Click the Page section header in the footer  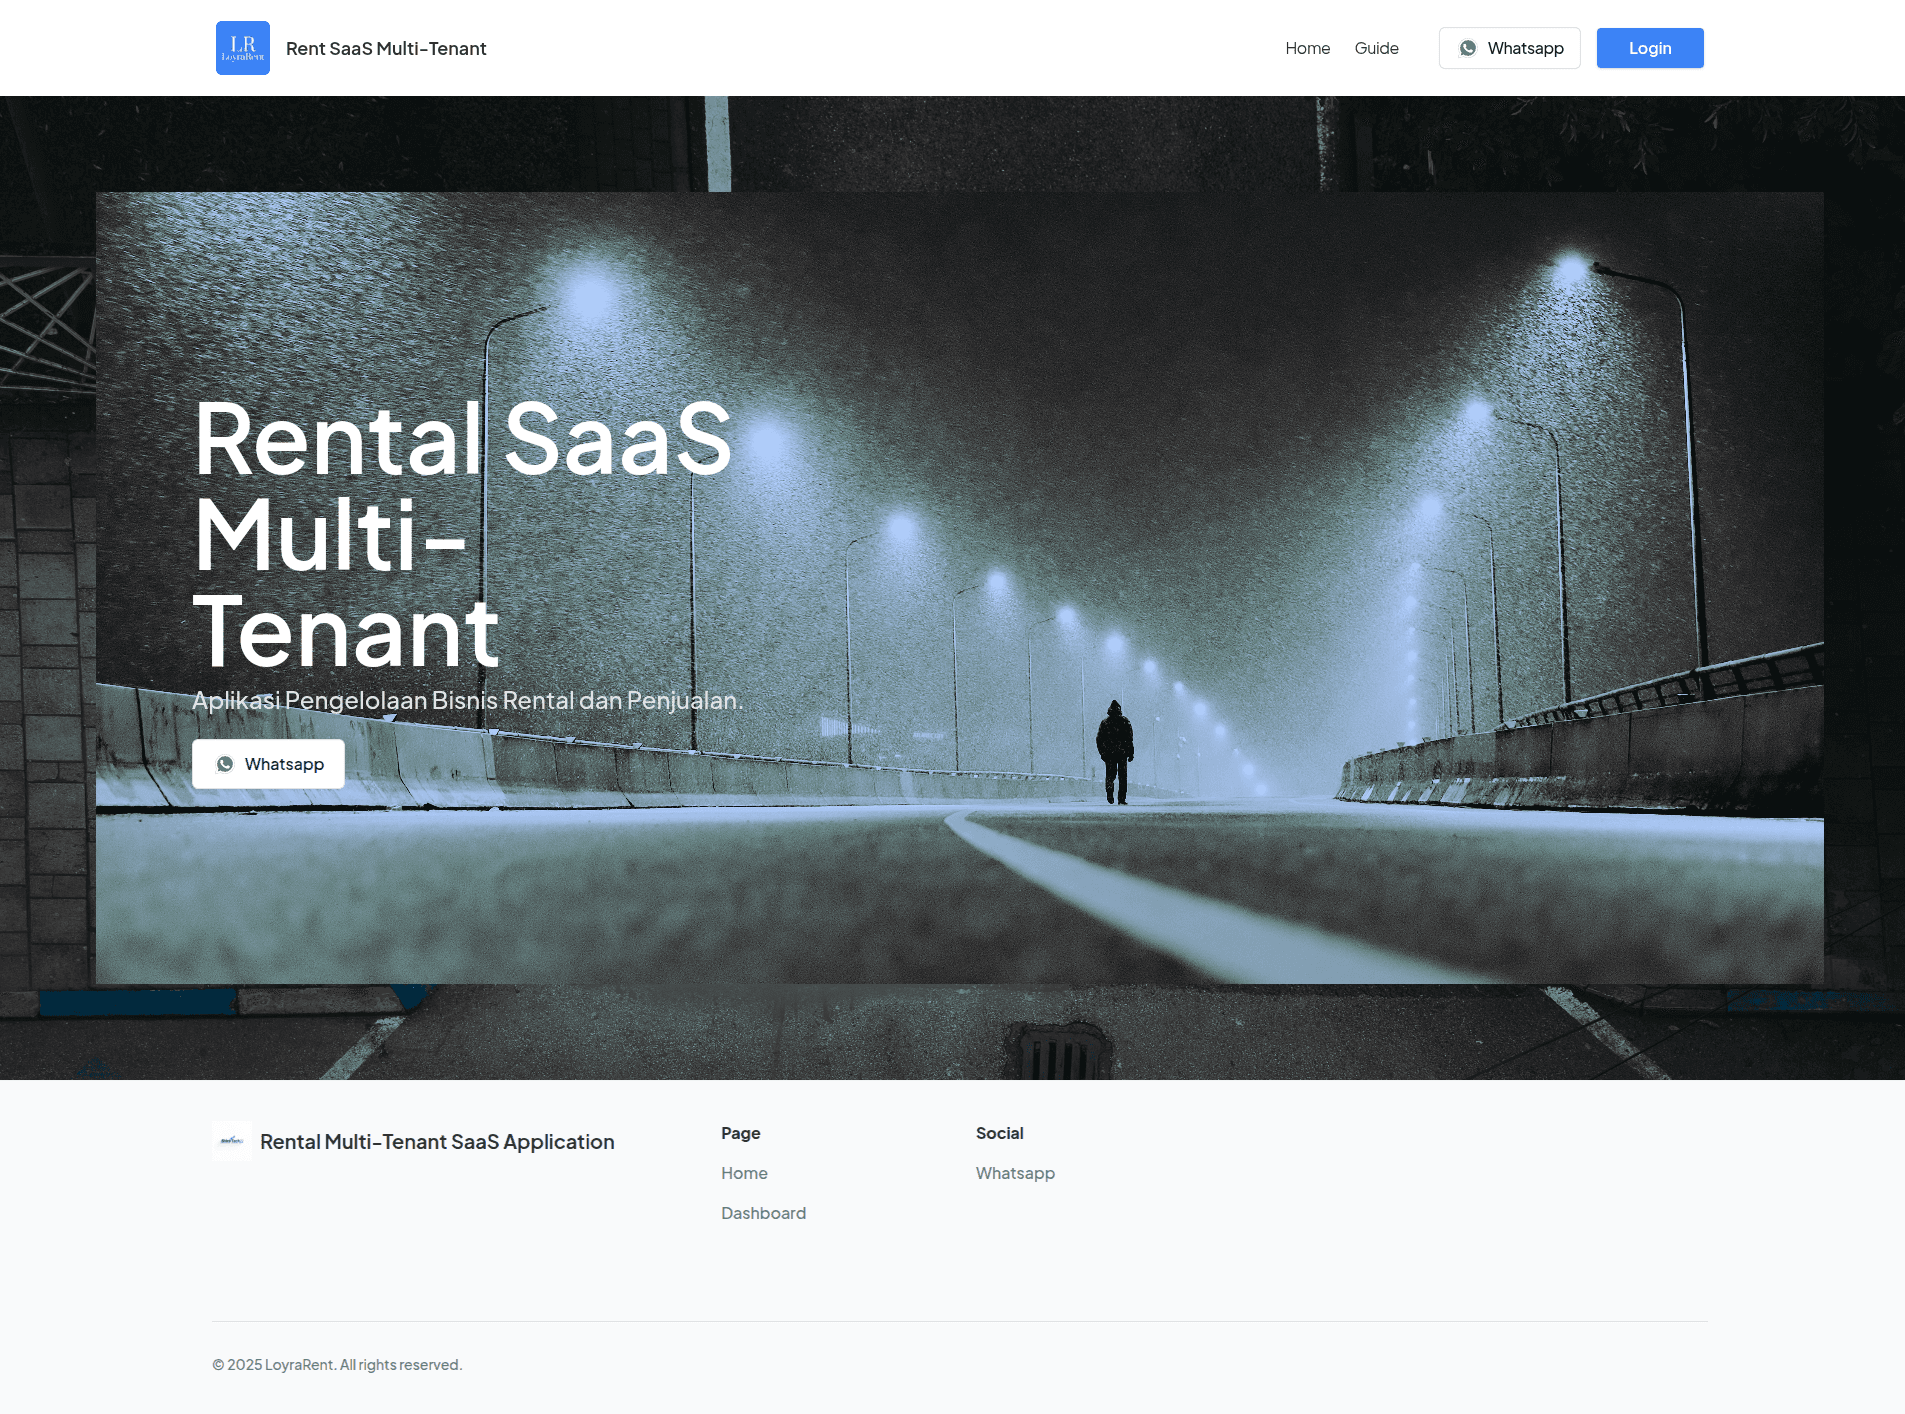(x=740, y=1133)
